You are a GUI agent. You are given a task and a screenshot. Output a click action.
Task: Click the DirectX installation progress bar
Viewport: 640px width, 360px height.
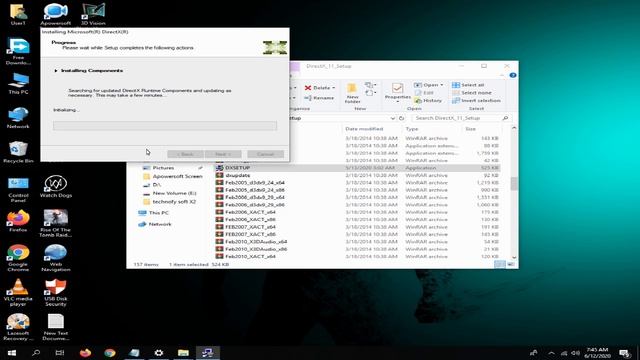[x=165, y=126]
